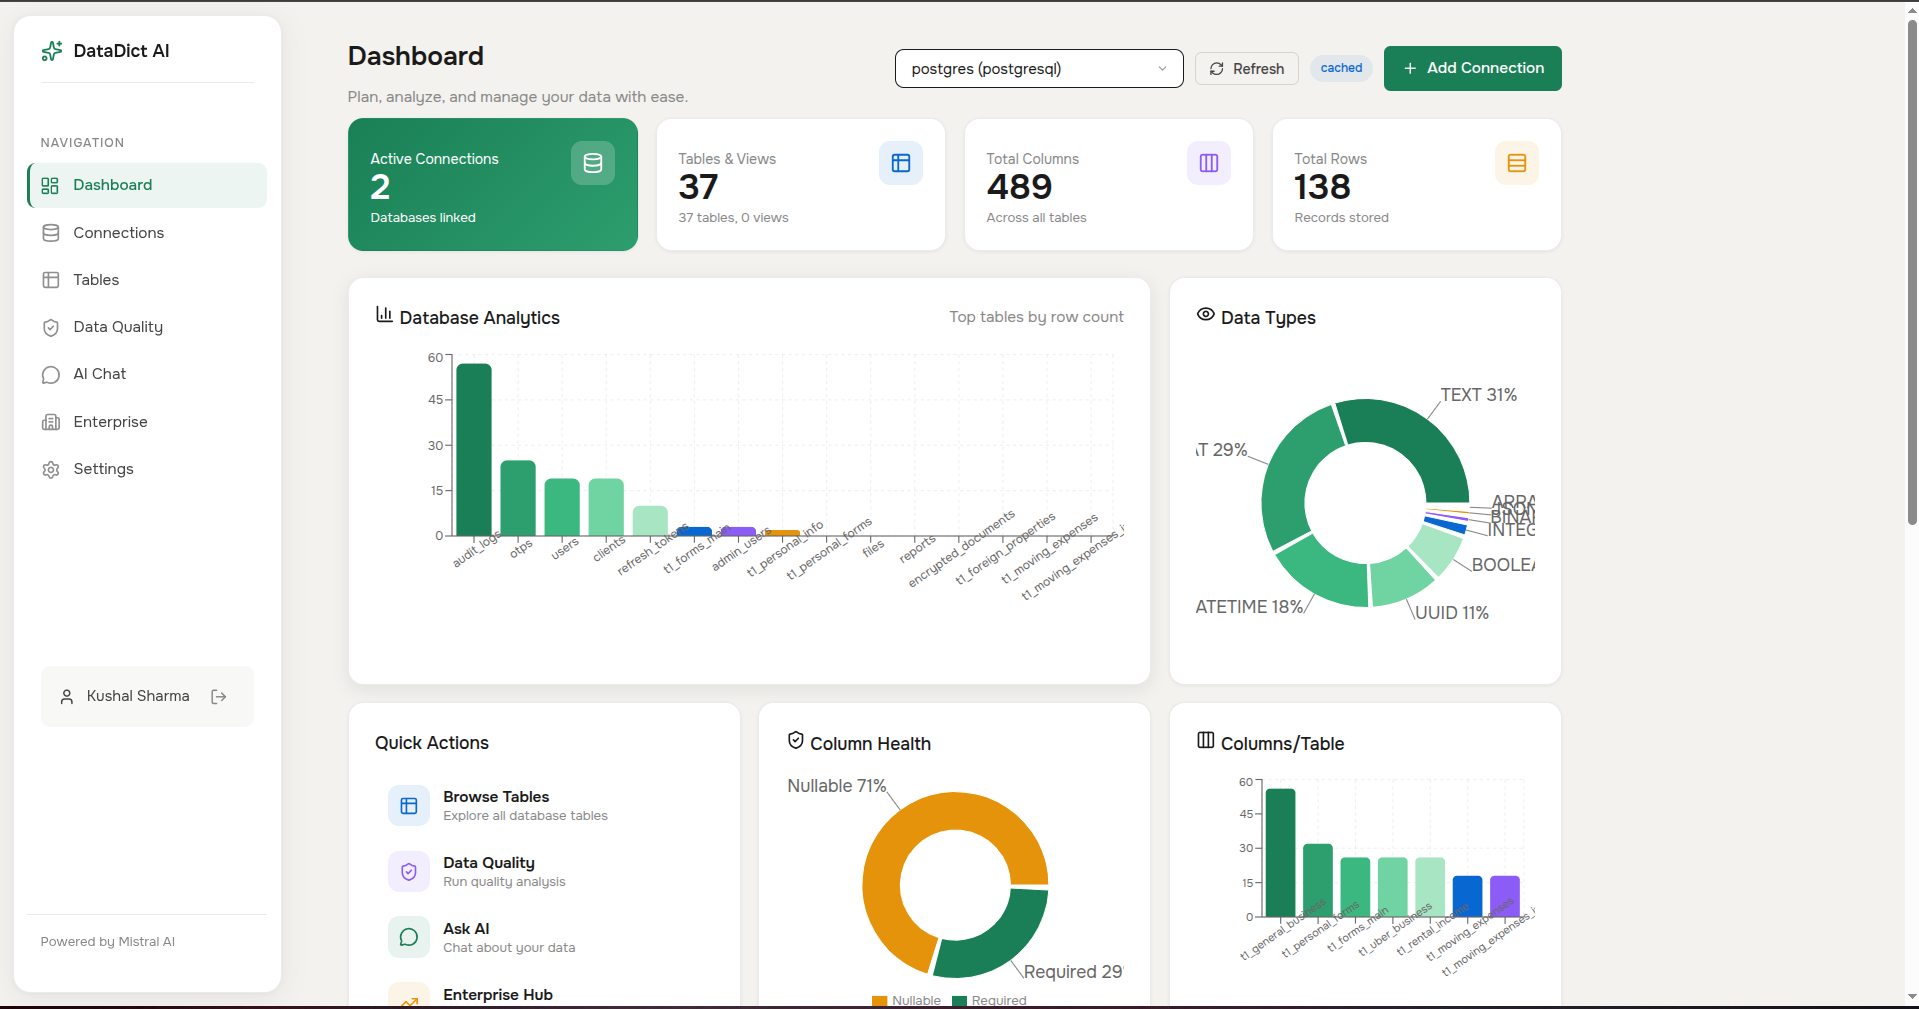This screenshot has width=1919, height=1009.
Task: Select Connections in the sidebar
Action: tap(118, 232)
